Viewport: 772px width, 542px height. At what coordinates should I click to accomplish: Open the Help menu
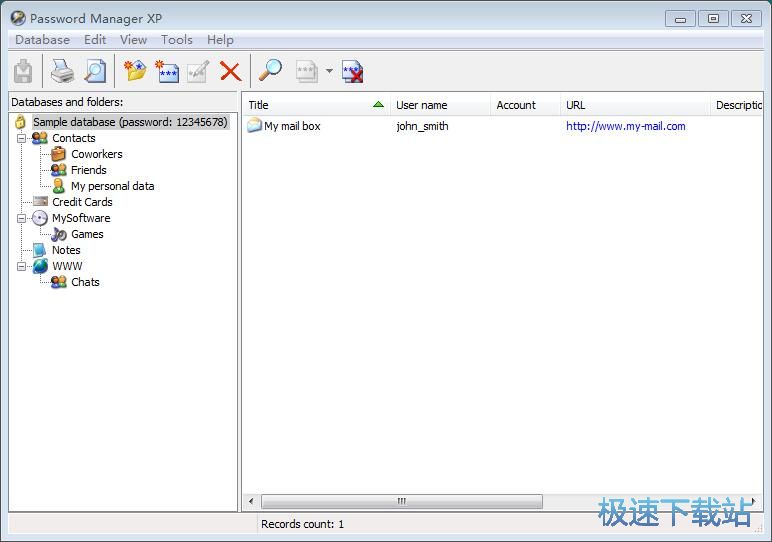(x=220, y=39)
